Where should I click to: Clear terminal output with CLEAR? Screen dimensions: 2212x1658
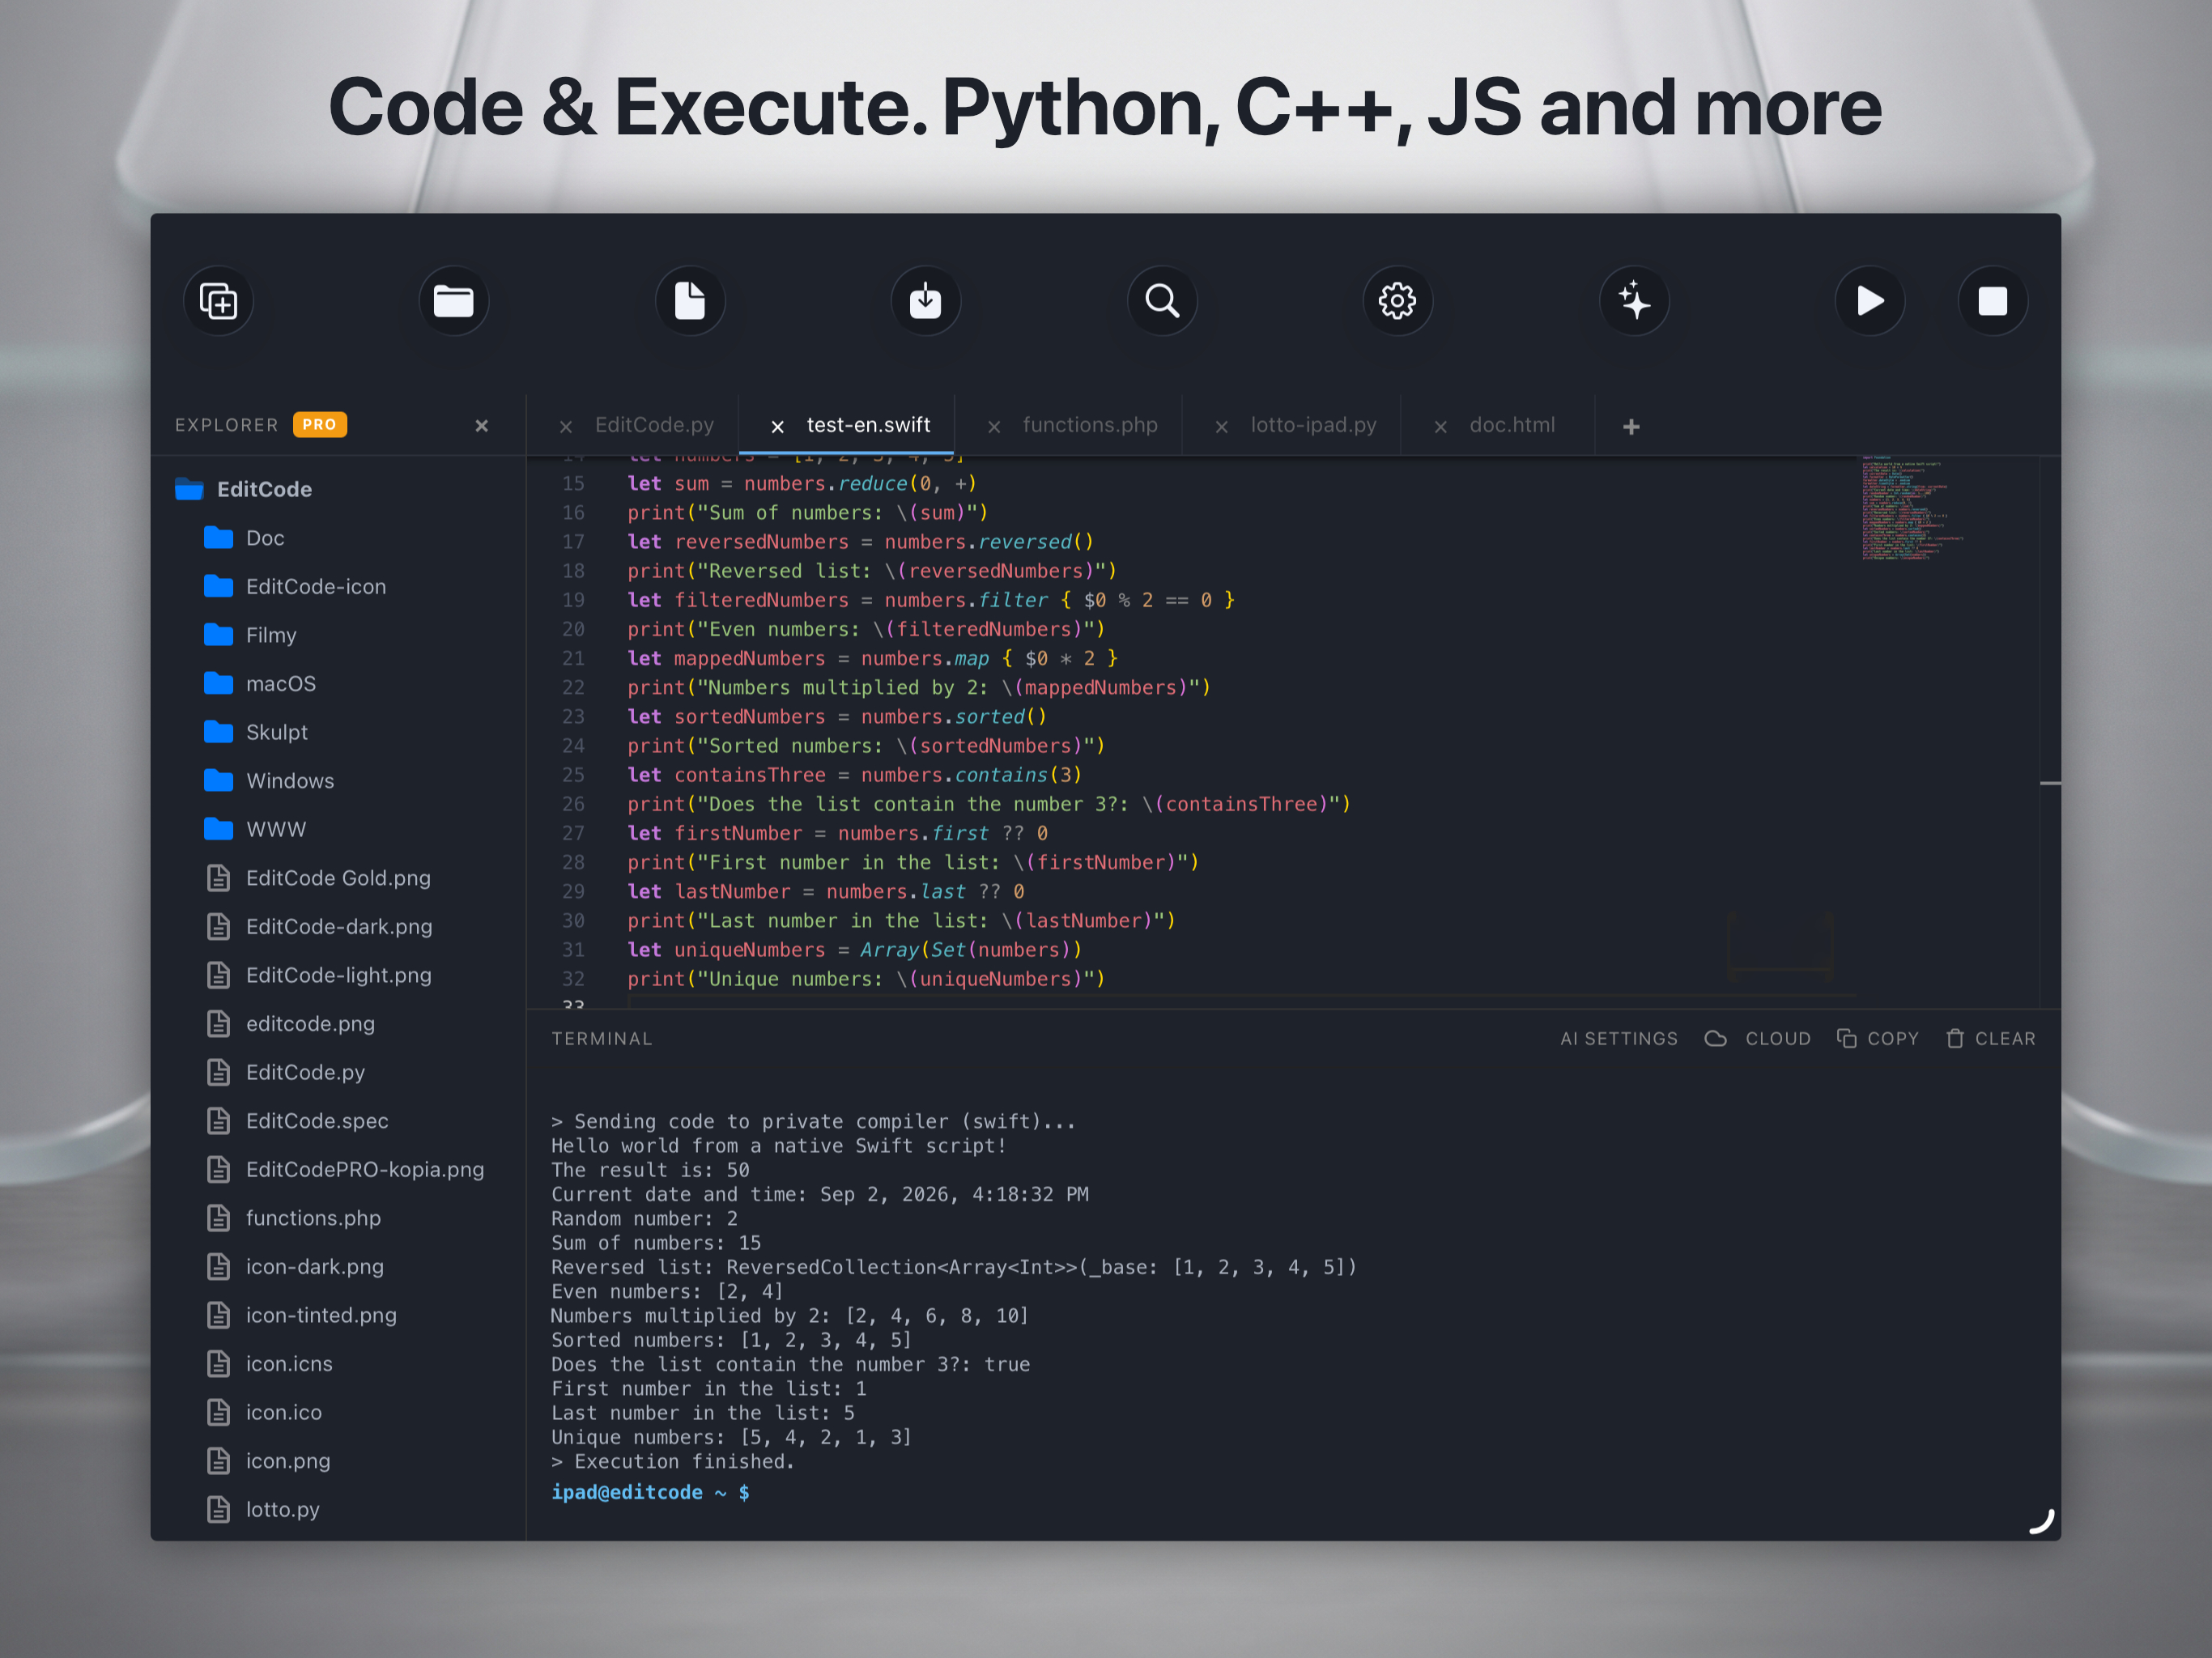(x=1991, y=1039)
